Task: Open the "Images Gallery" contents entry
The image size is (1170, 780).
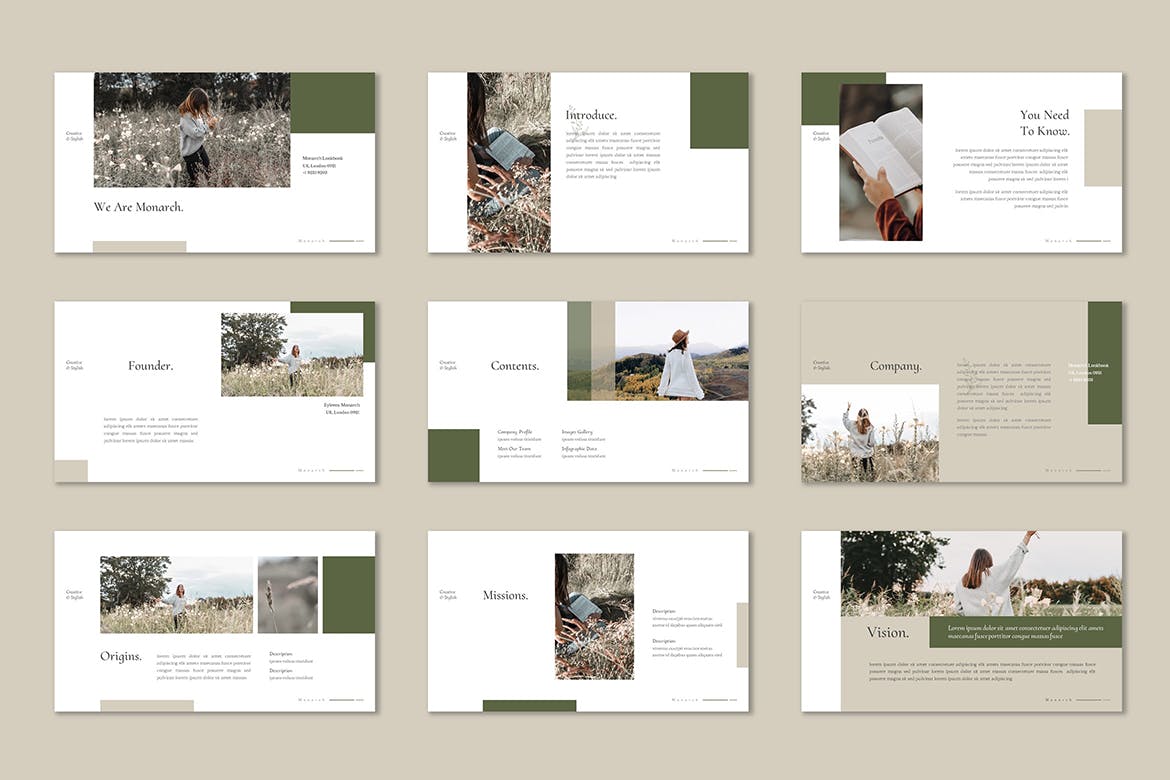Action: tap(577, 432)
